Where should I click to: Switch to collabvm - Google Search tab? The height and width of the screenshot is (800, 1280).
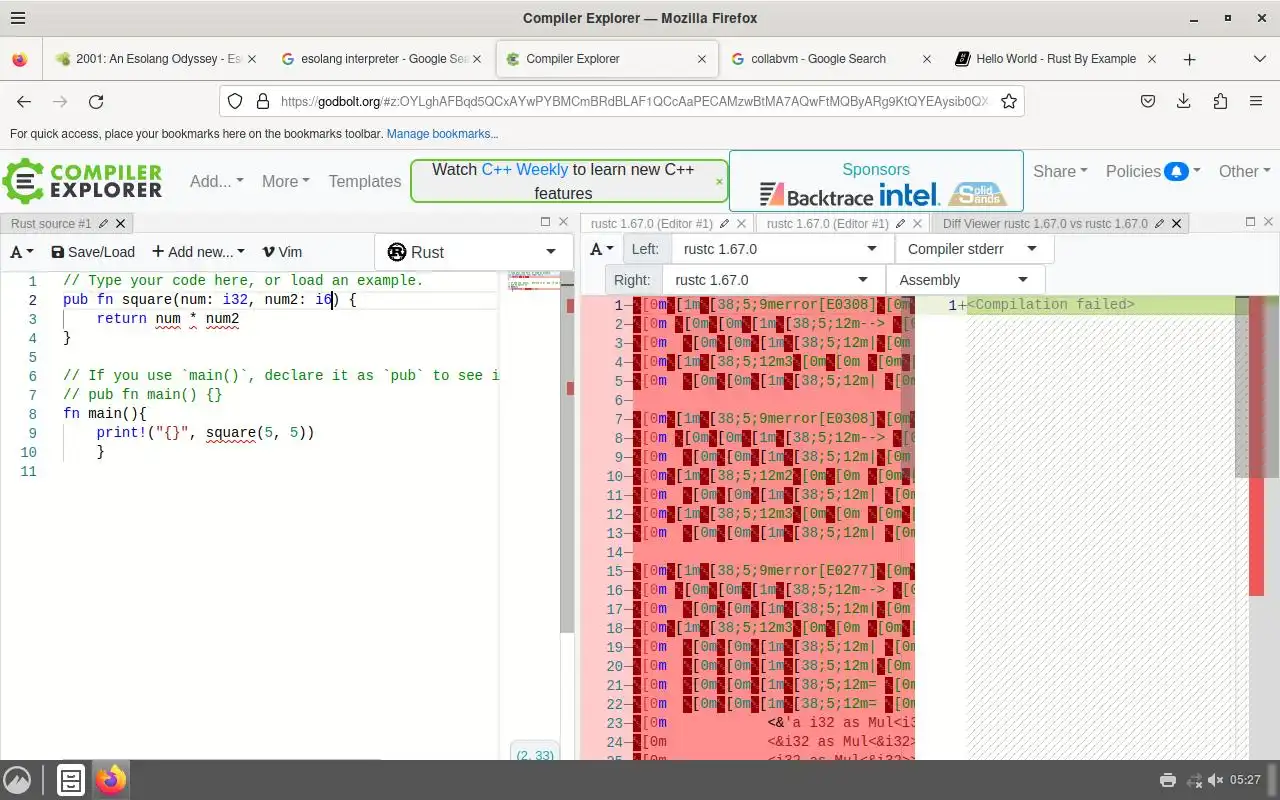pos(830,59)
